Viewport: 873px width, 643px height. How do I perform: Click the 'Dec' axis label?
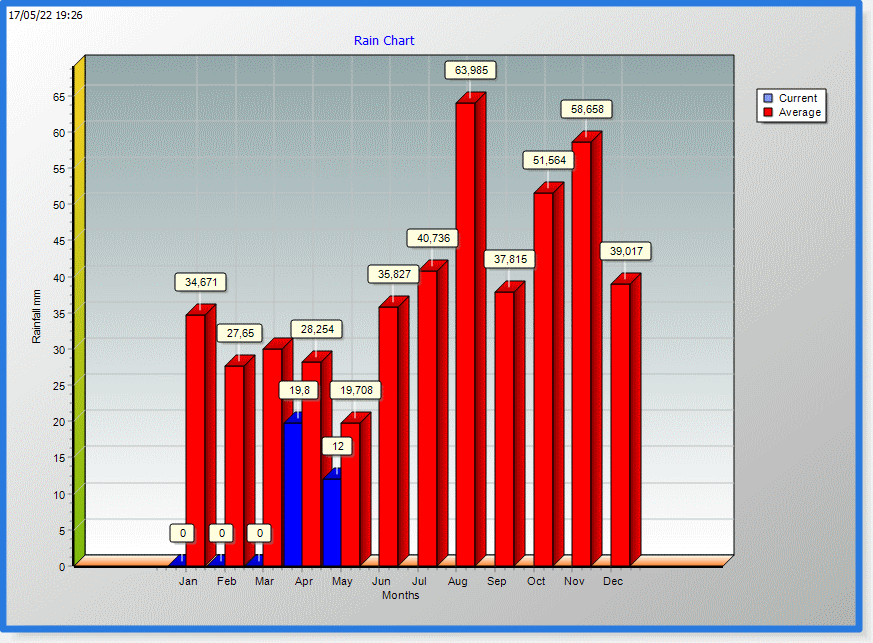pos(613,581)
